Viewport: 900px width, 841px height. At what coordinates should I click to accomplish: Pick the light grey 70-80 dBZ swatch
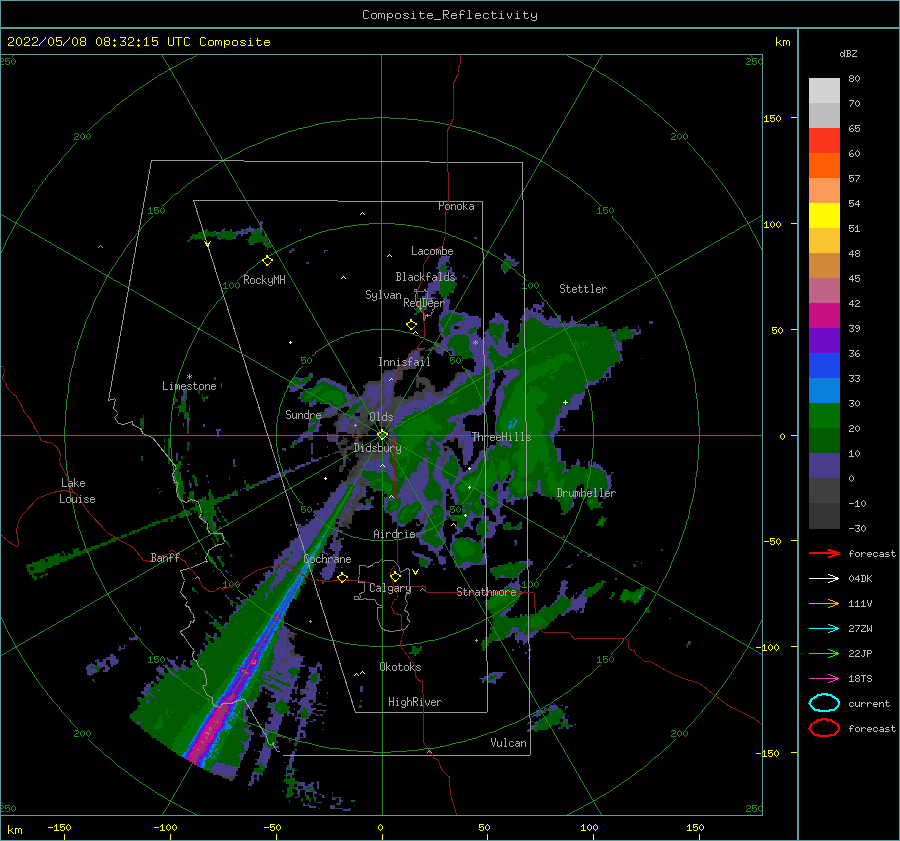tap(824, 91)
